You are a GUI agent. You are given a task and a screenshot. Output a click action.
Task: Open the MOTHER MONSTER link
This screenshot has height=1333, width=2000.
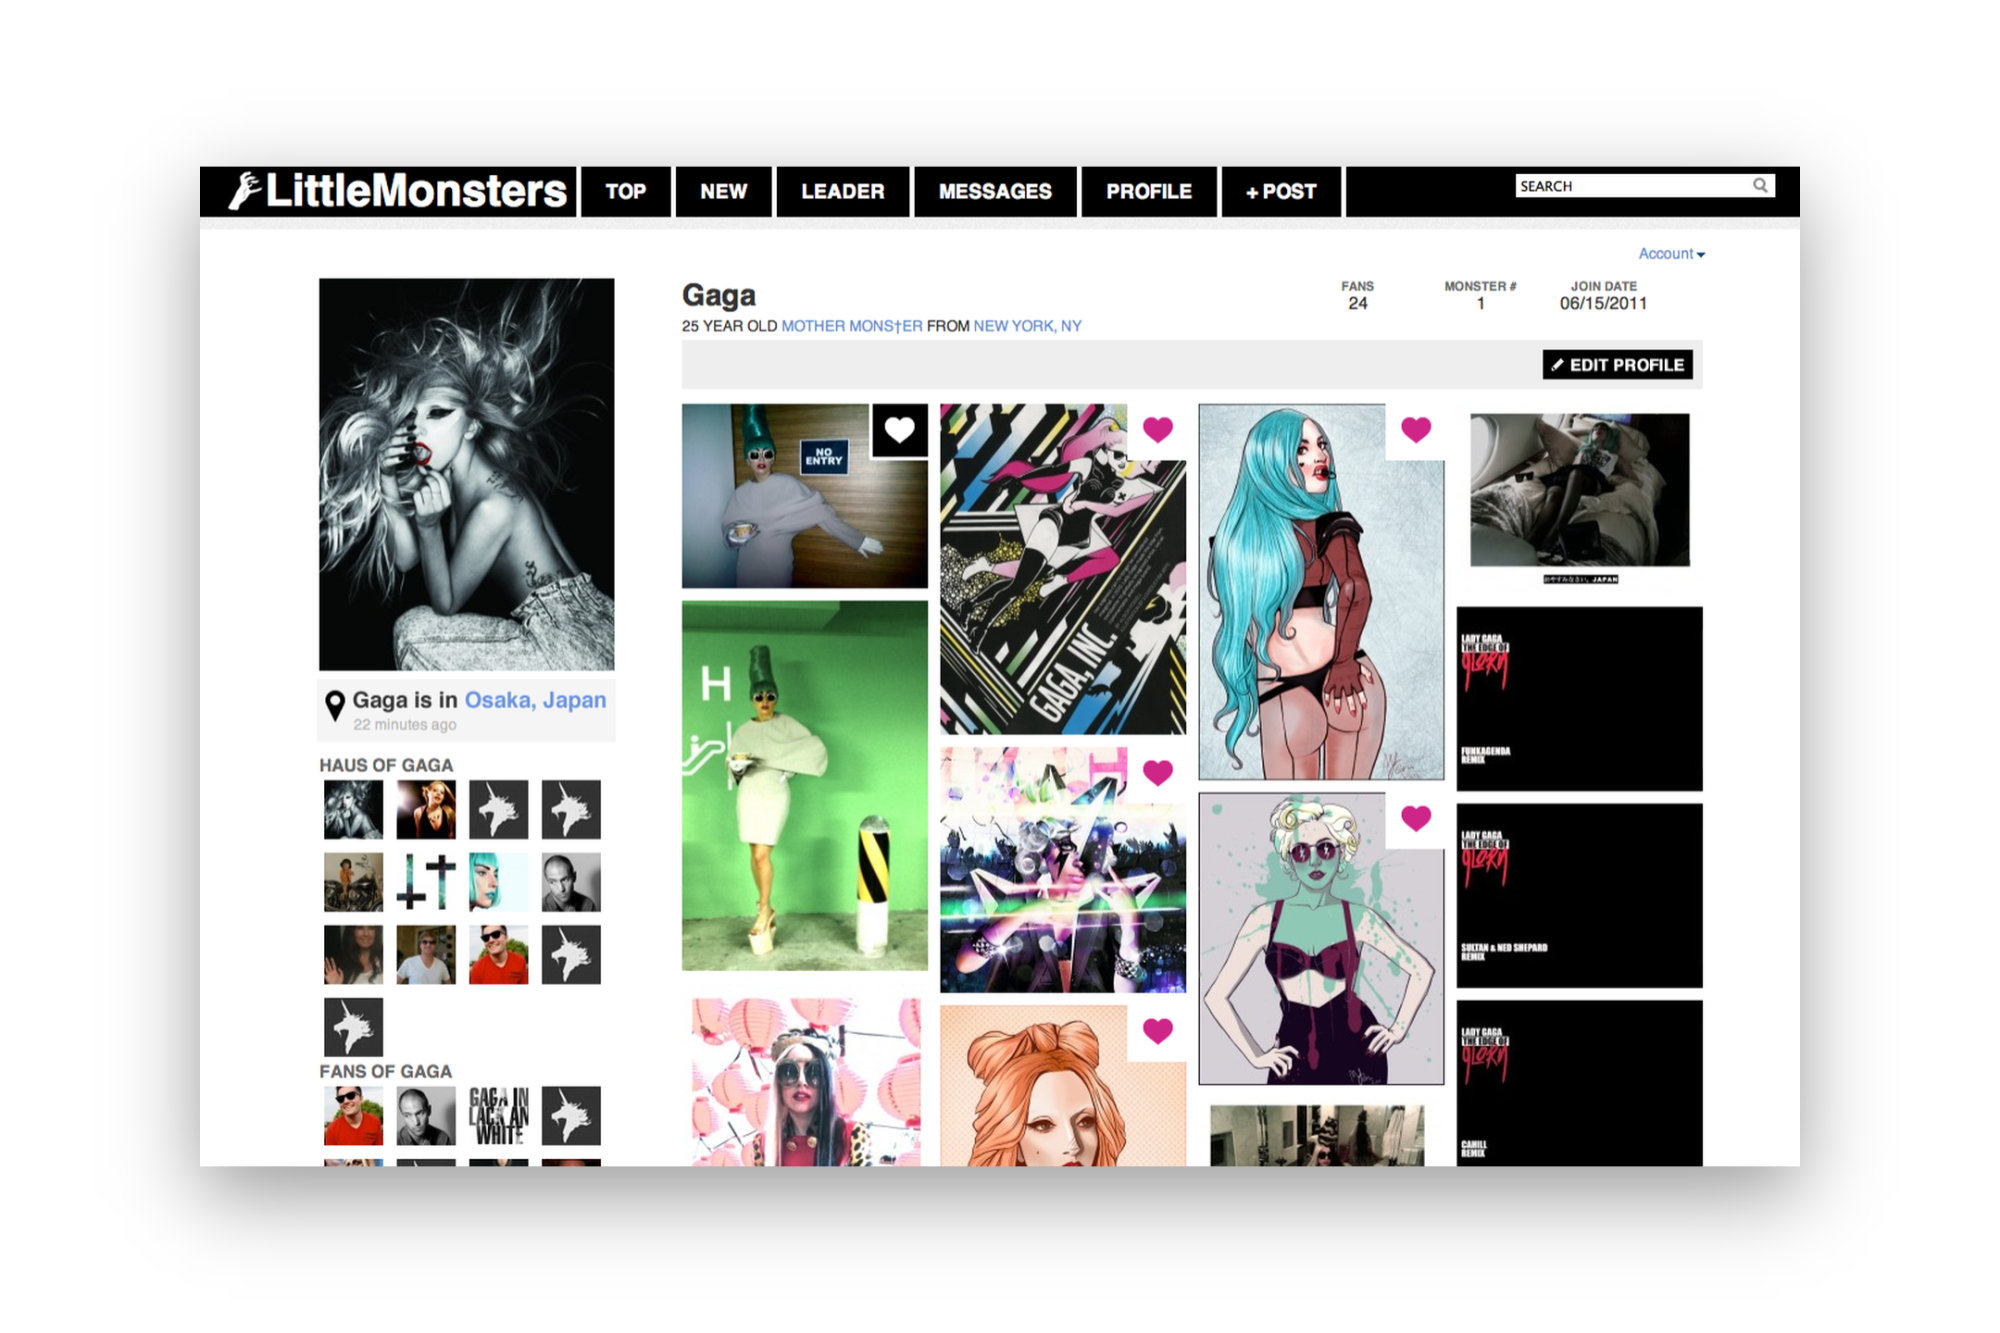click(851, 326)
